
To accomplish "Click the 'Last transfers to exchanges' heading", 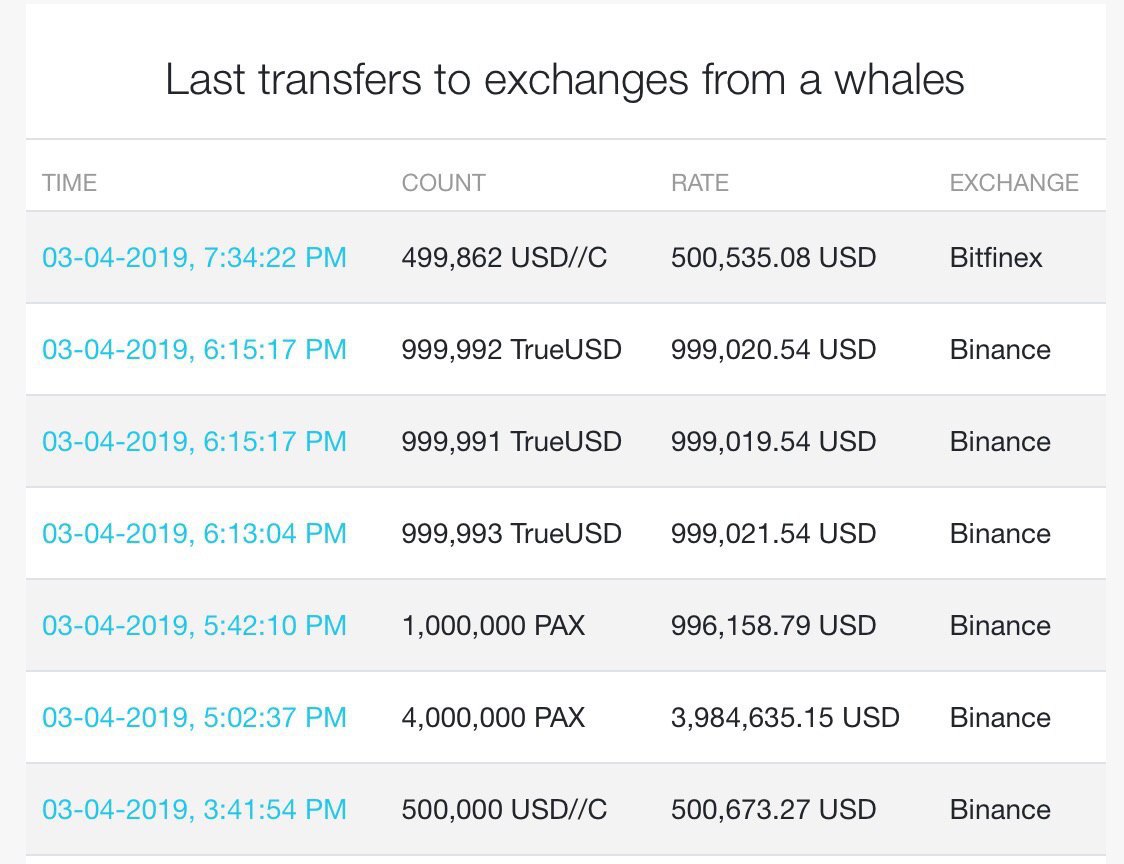I will click(565, 80).
